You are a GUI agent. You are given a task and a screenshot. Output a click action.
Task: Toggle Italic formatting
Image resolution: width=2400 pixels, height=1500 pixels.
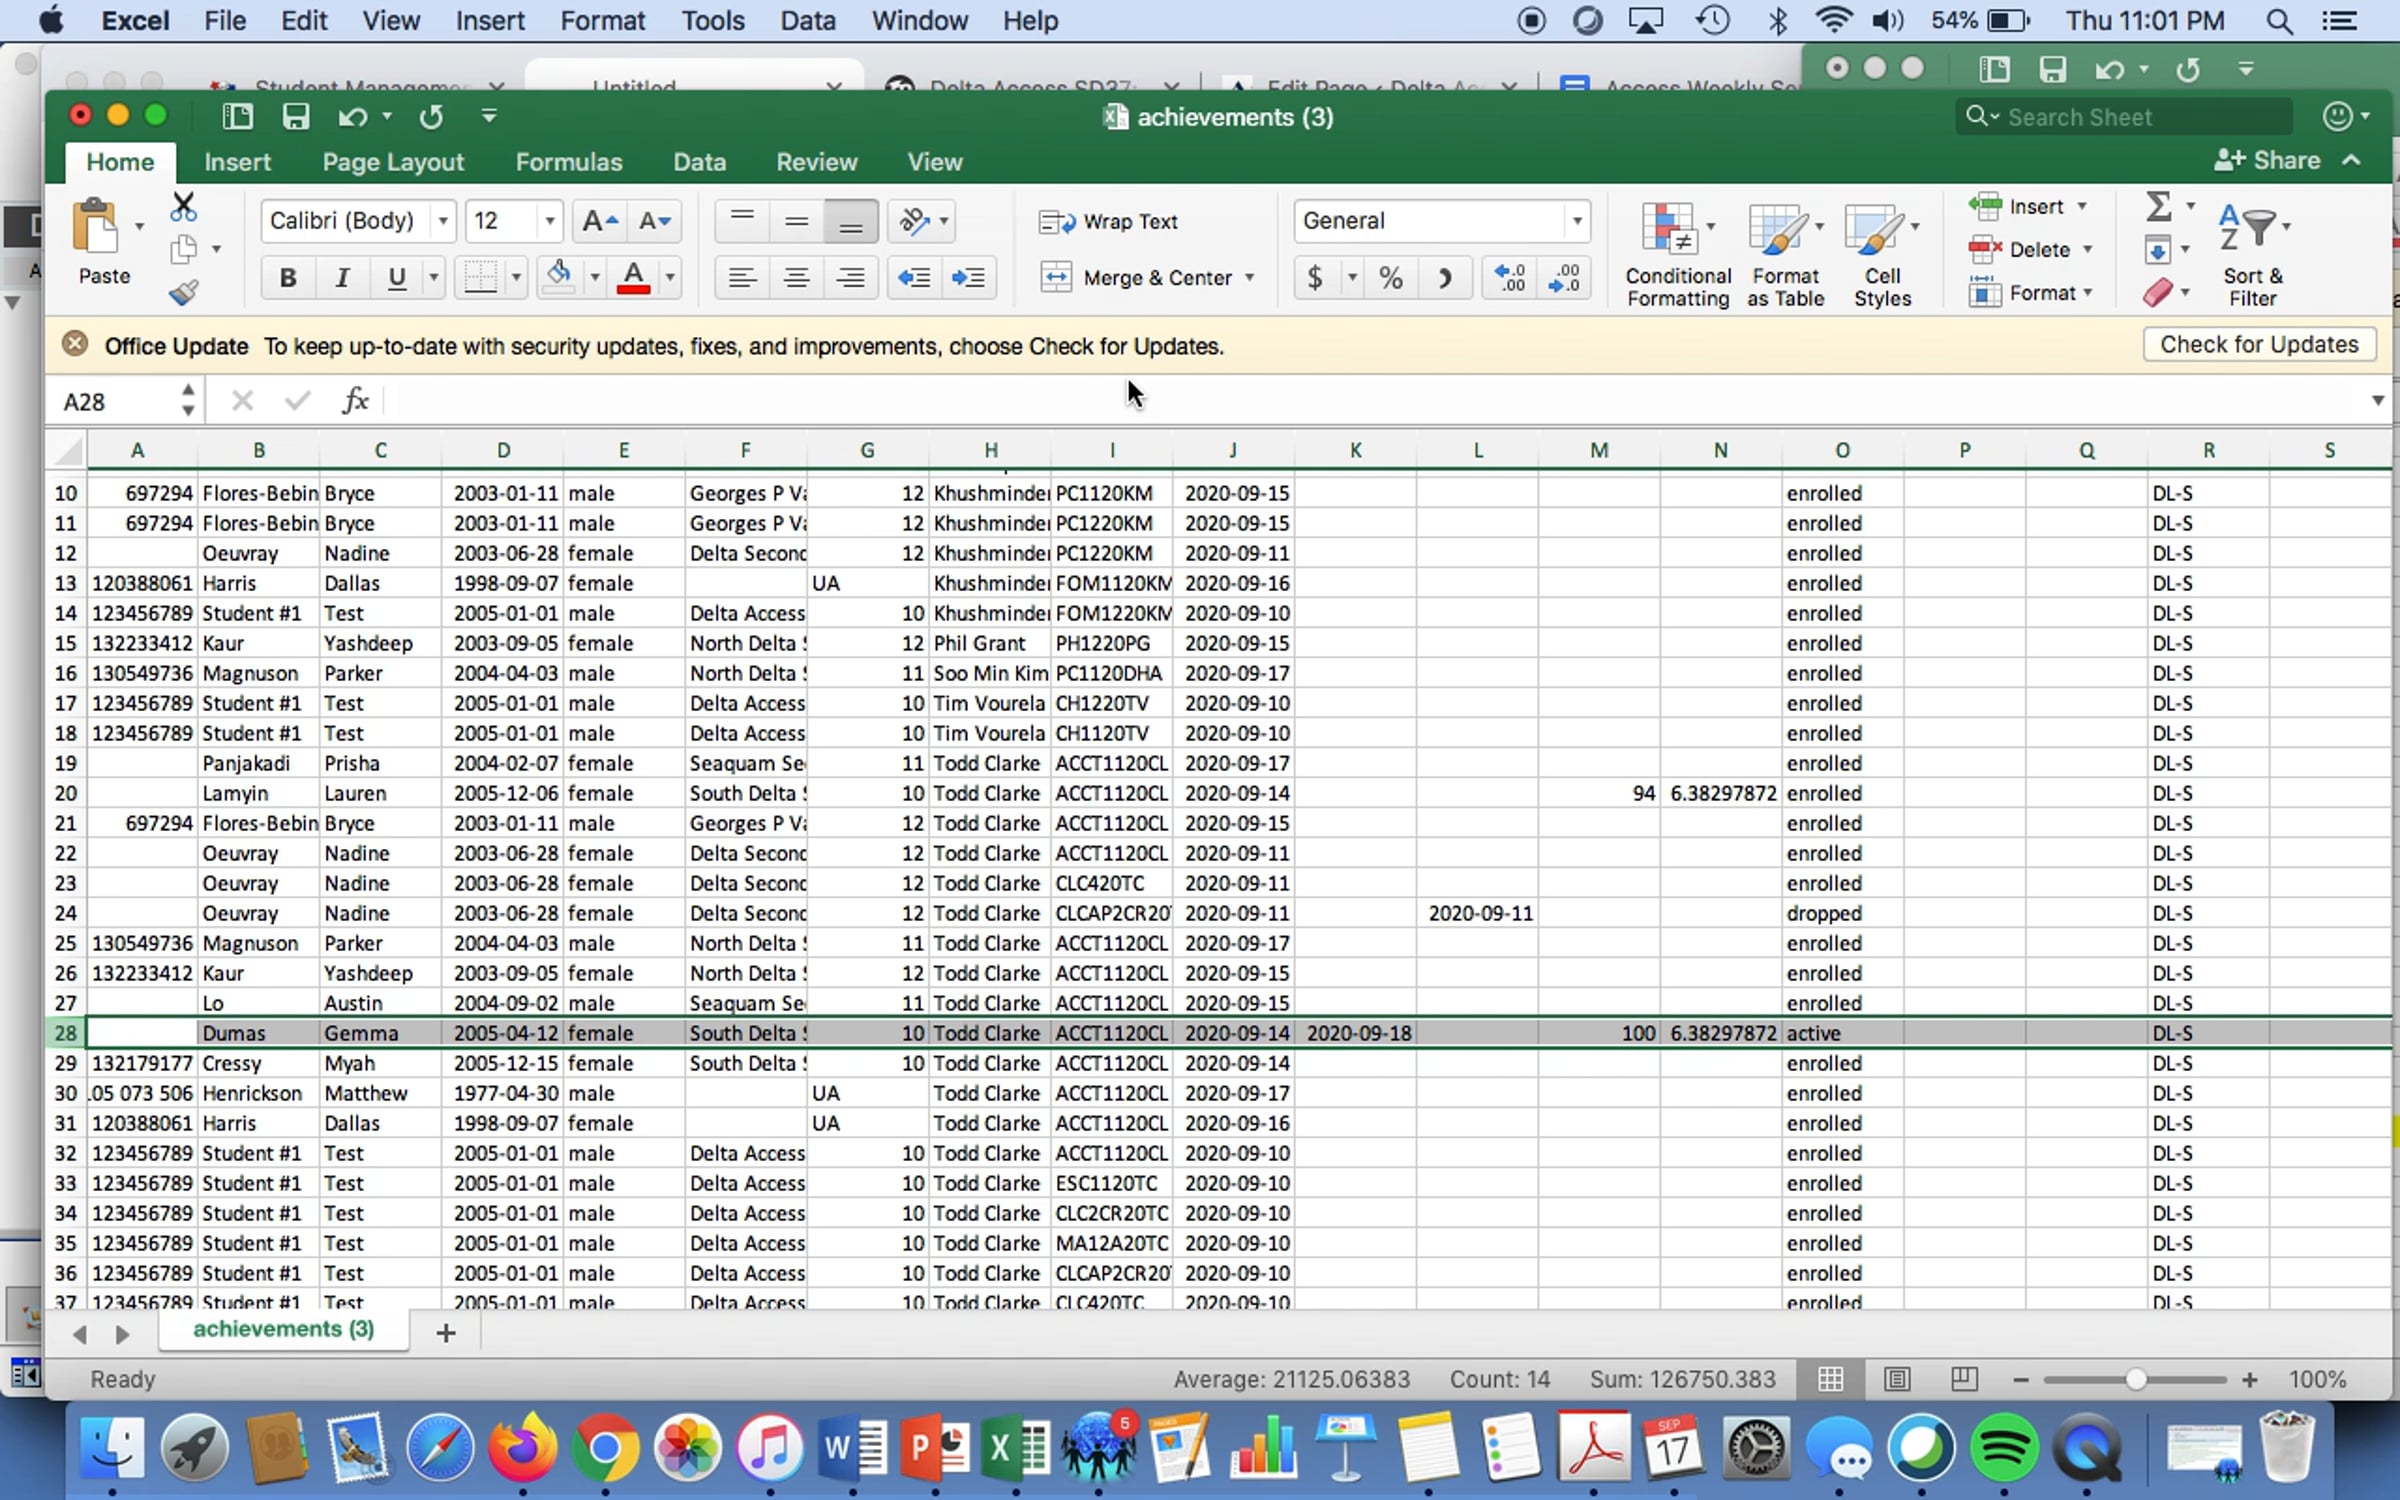(x=342, y=278)
